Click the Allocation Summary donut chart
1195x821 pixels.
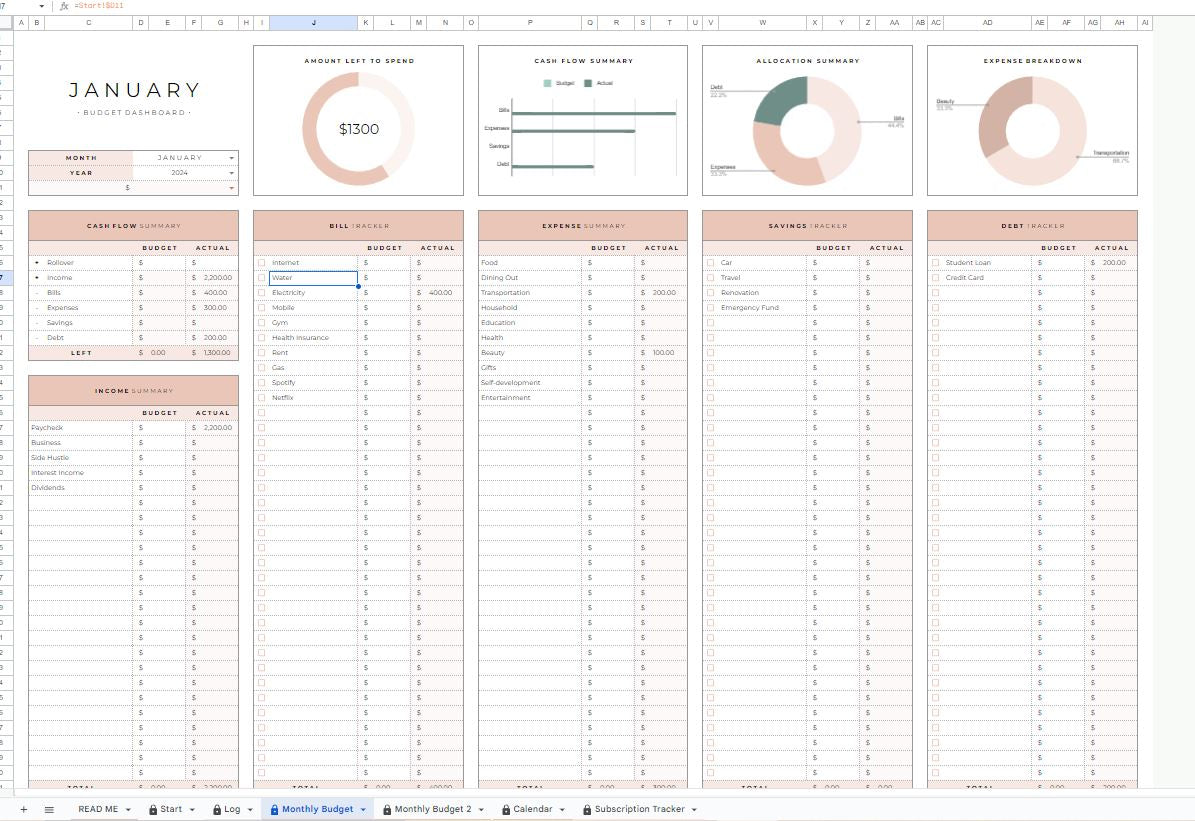807,130
